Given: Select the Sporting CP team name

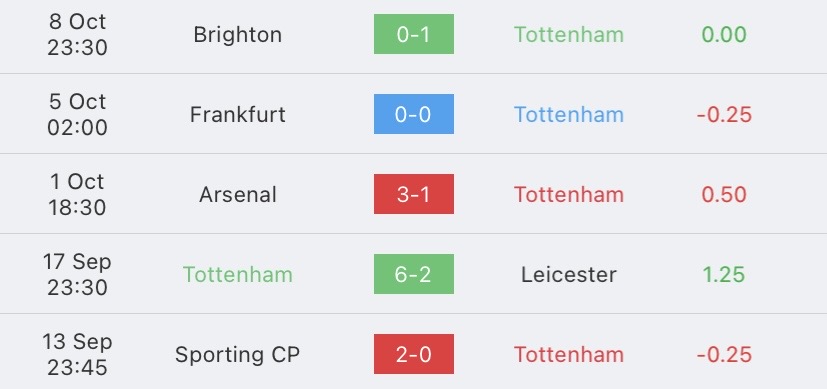Looking at the screenshot, I should point(237,355).
